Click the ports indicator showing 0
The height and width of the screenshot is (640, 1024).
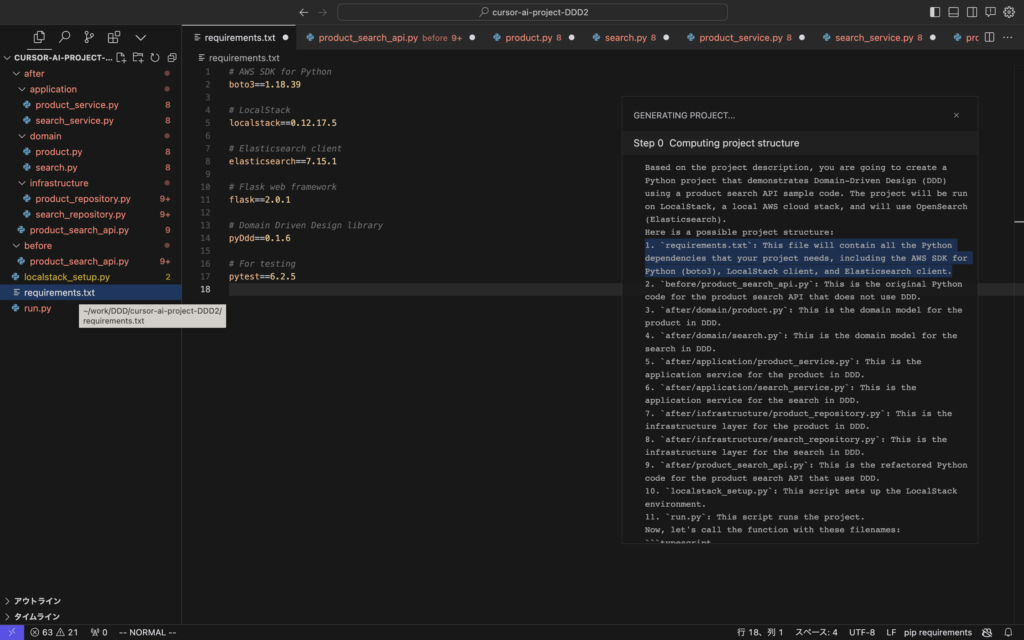[x=99, y=632]
